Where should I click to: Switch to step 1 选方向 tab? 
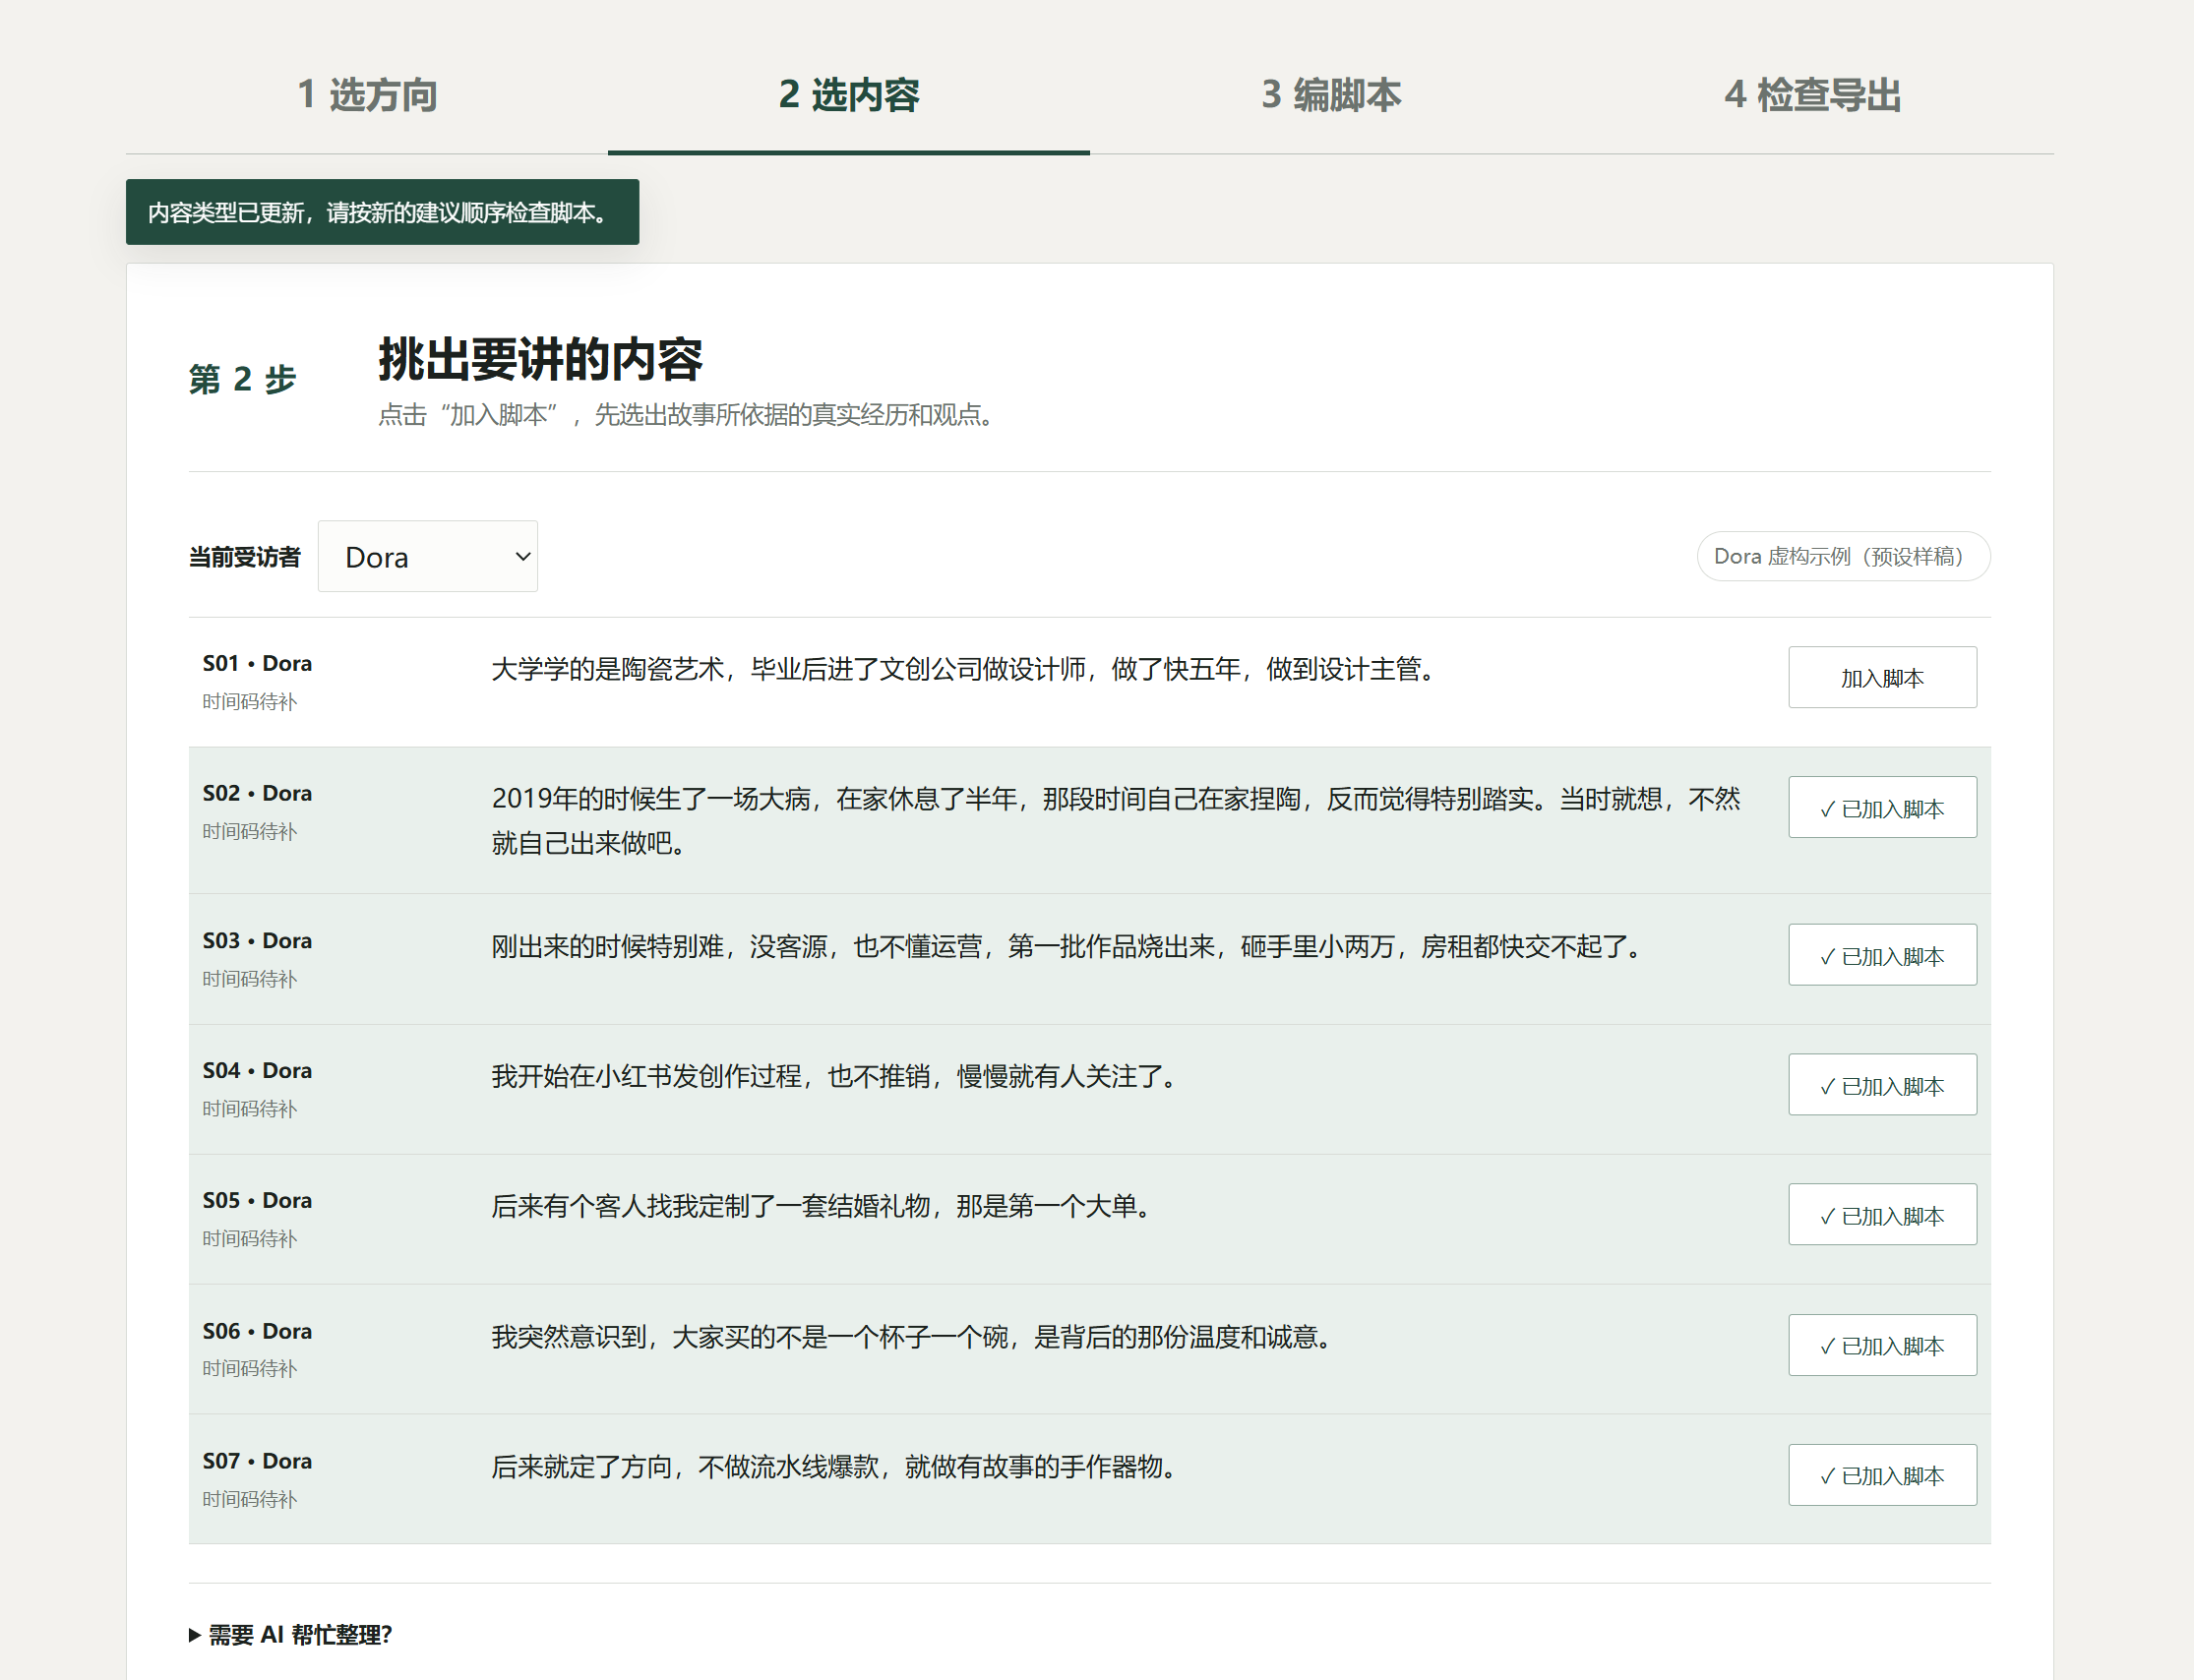[367, 95]
